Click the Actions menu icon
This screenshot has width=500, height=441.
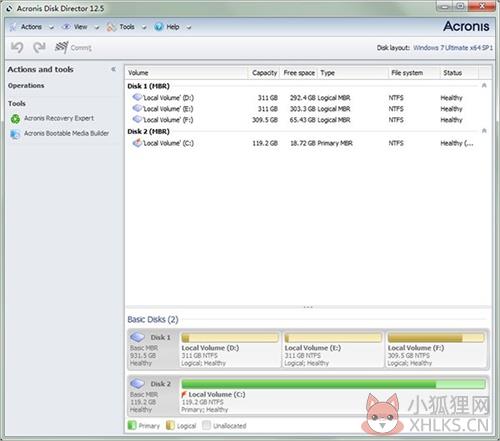click(13, 27)
